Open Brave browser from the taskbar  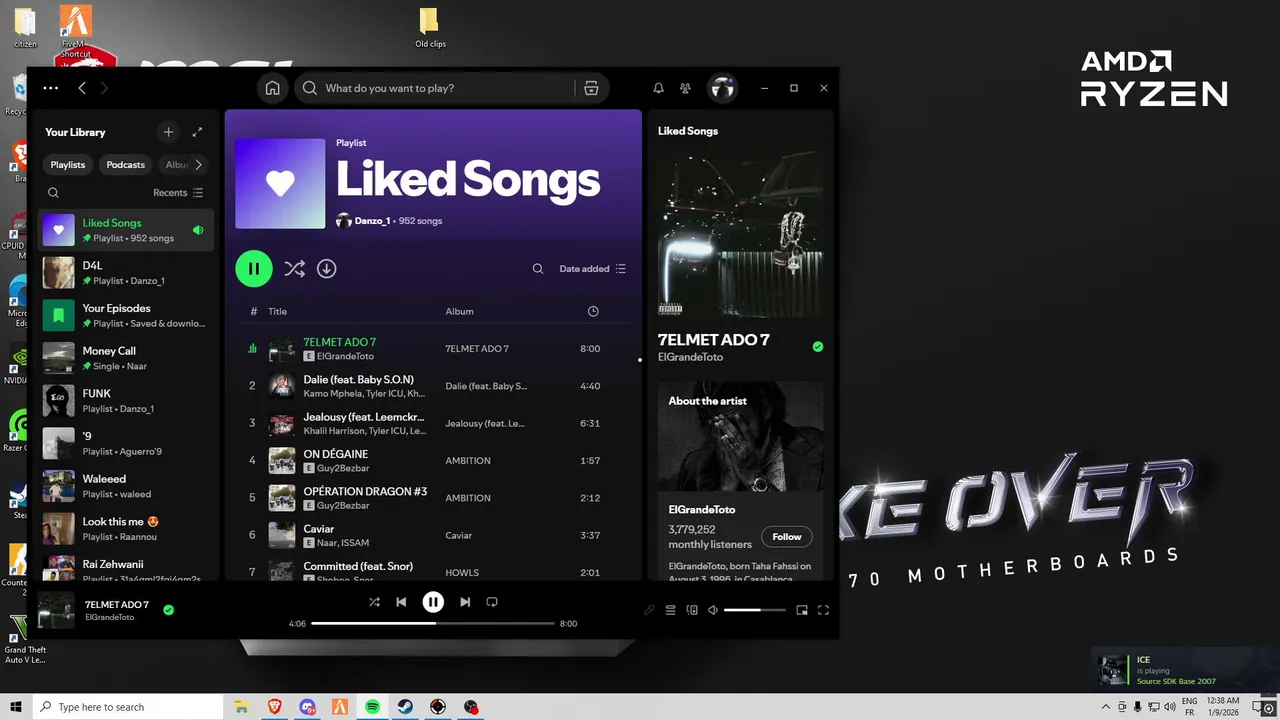point(274,707)
